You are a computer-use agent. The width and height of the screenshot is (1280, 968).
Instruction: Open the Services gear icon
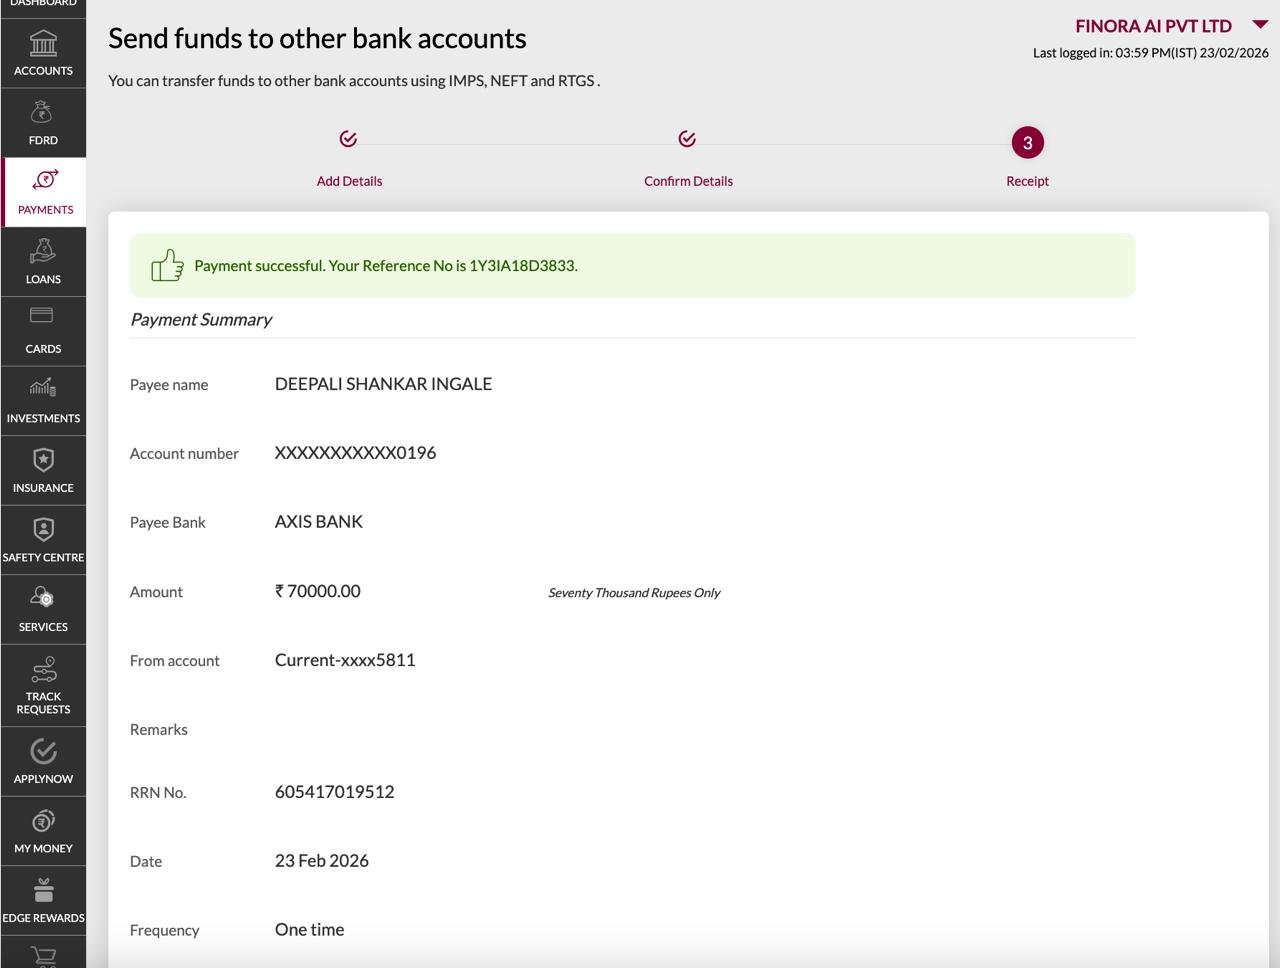(43, 599)
